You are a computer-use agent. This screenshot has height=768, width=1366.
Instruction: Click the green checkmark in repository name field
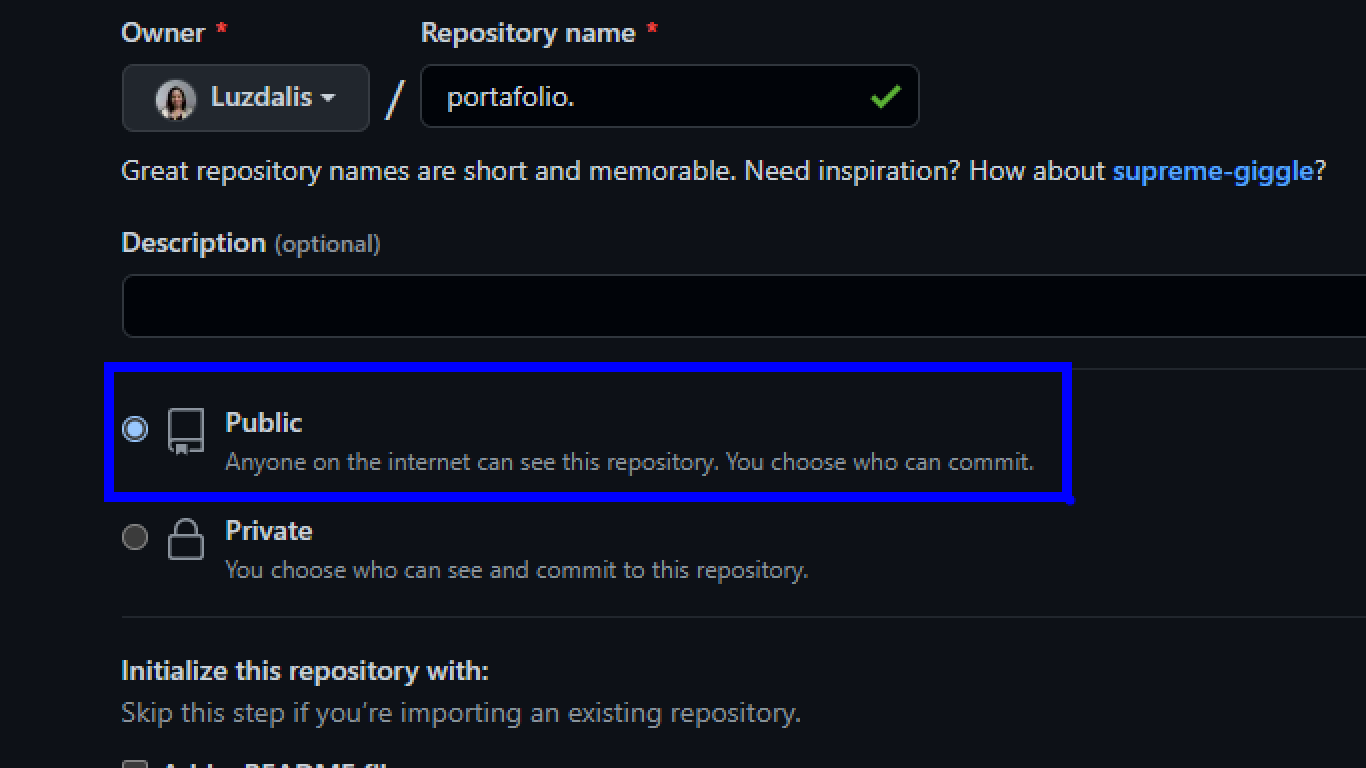(x=885, y=97)
